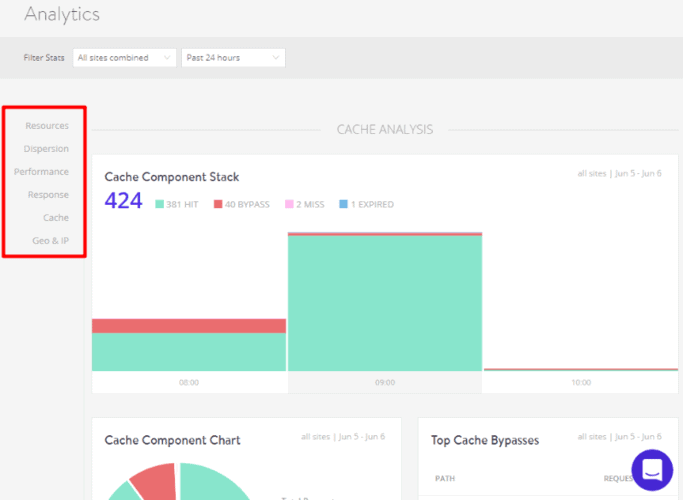Switch to Performance analytics

41,172
